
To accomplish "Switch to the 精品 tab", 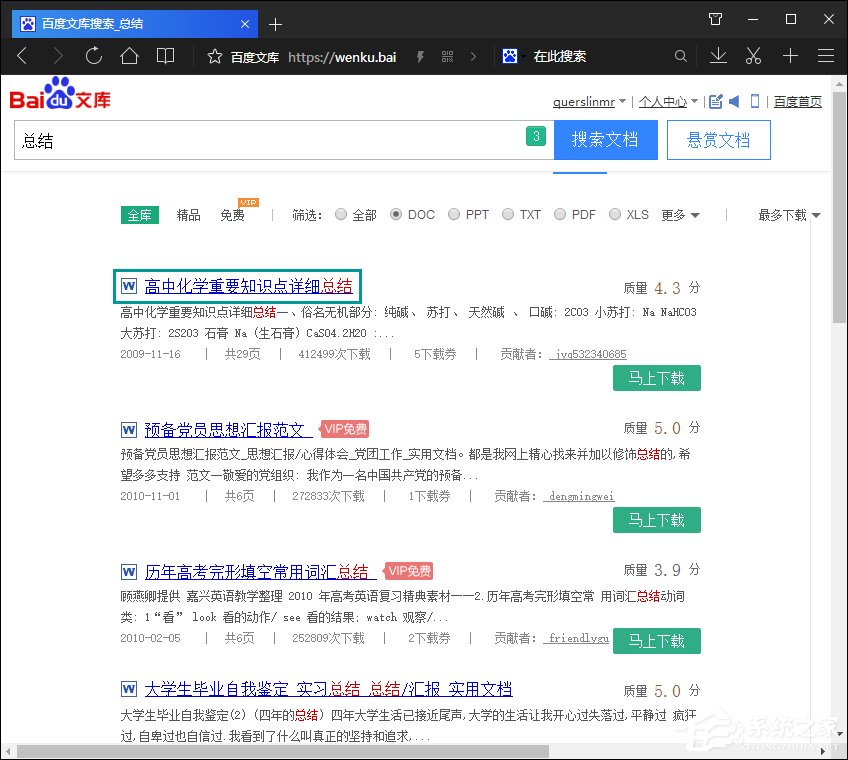I will (x=188, y=214).
